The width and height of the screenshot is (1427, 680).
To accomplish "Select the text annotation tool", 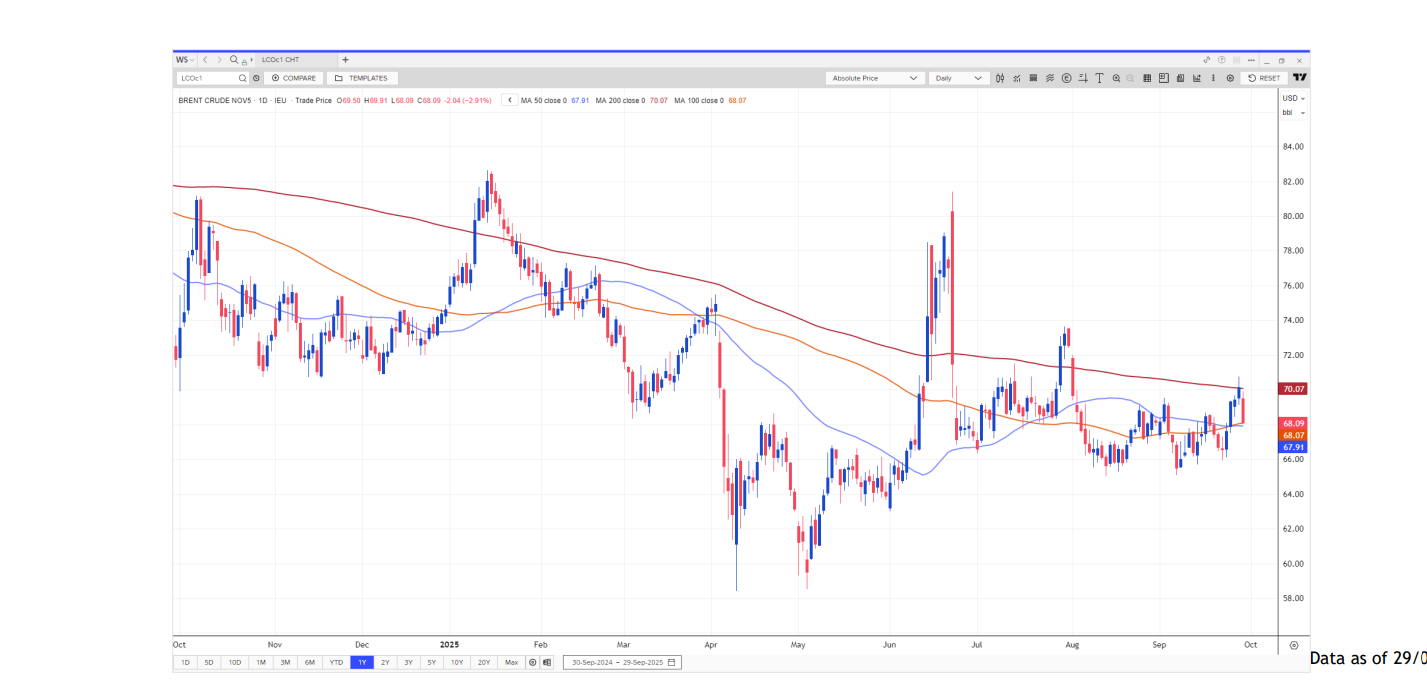I will click(1099, 78).
